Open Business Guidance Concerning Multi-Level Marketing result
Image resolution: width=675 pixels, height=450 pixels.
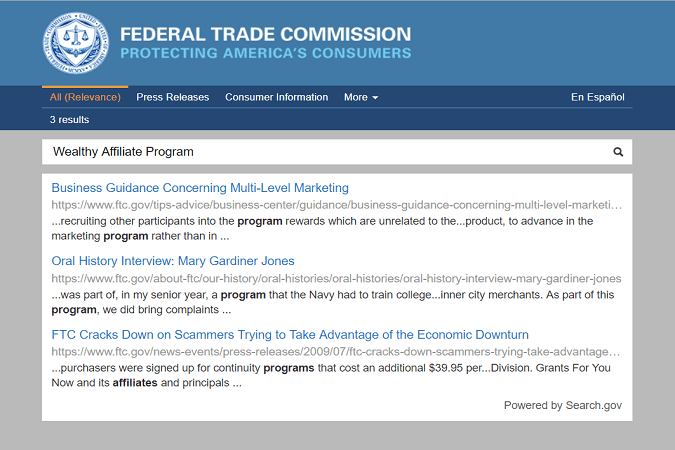coord(200,187)
